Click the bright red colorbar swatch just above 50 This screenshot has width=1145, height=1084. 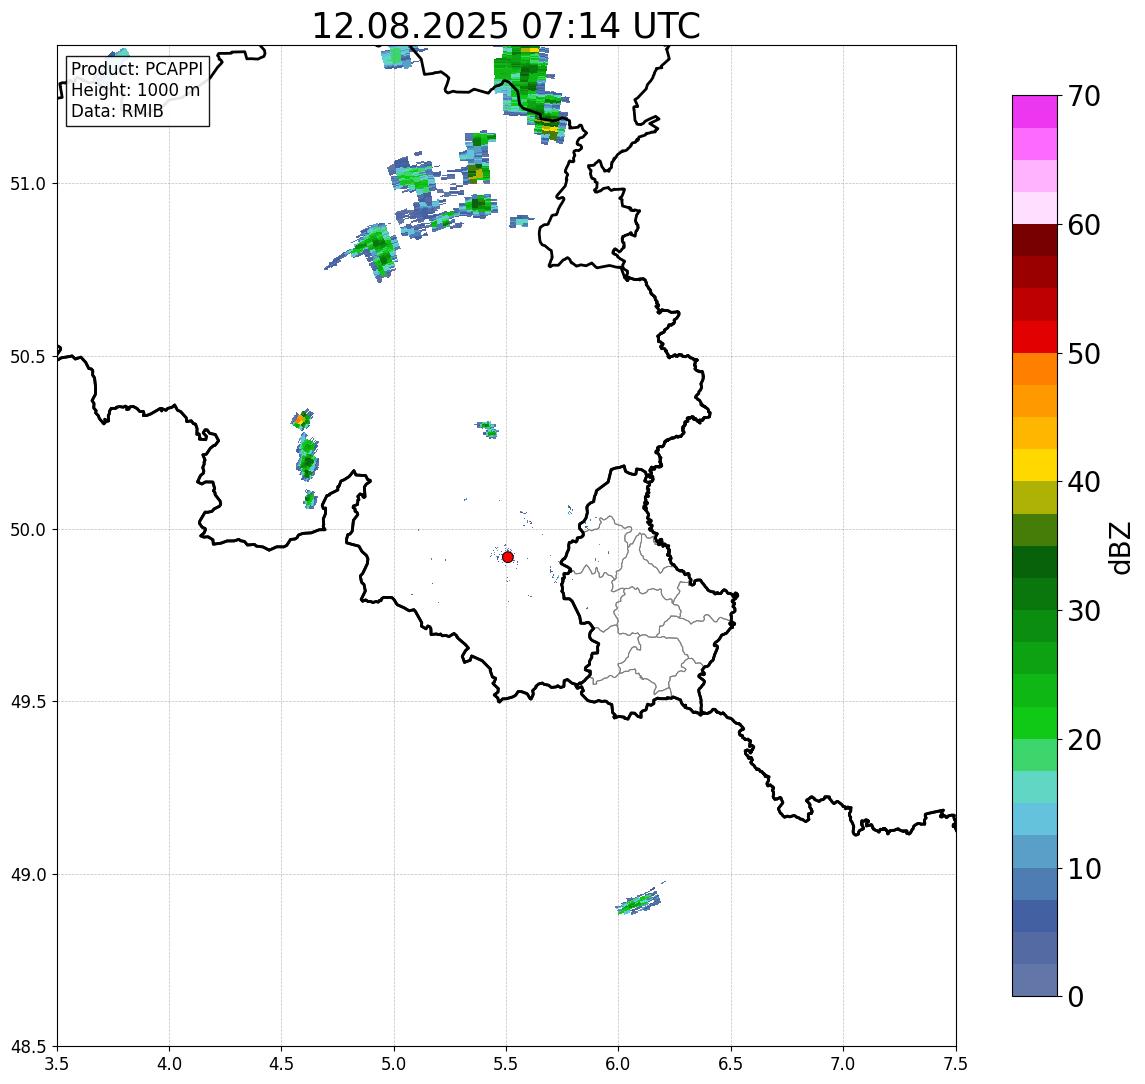click(x=1035, y=337)
